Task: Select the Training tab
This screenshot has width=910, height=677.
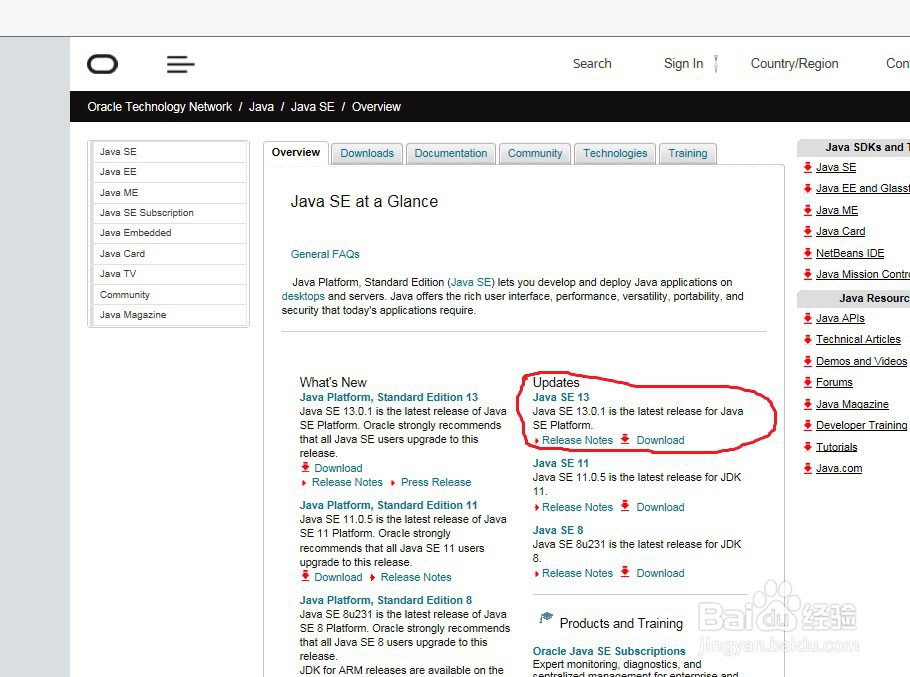Action: point(688,153)
